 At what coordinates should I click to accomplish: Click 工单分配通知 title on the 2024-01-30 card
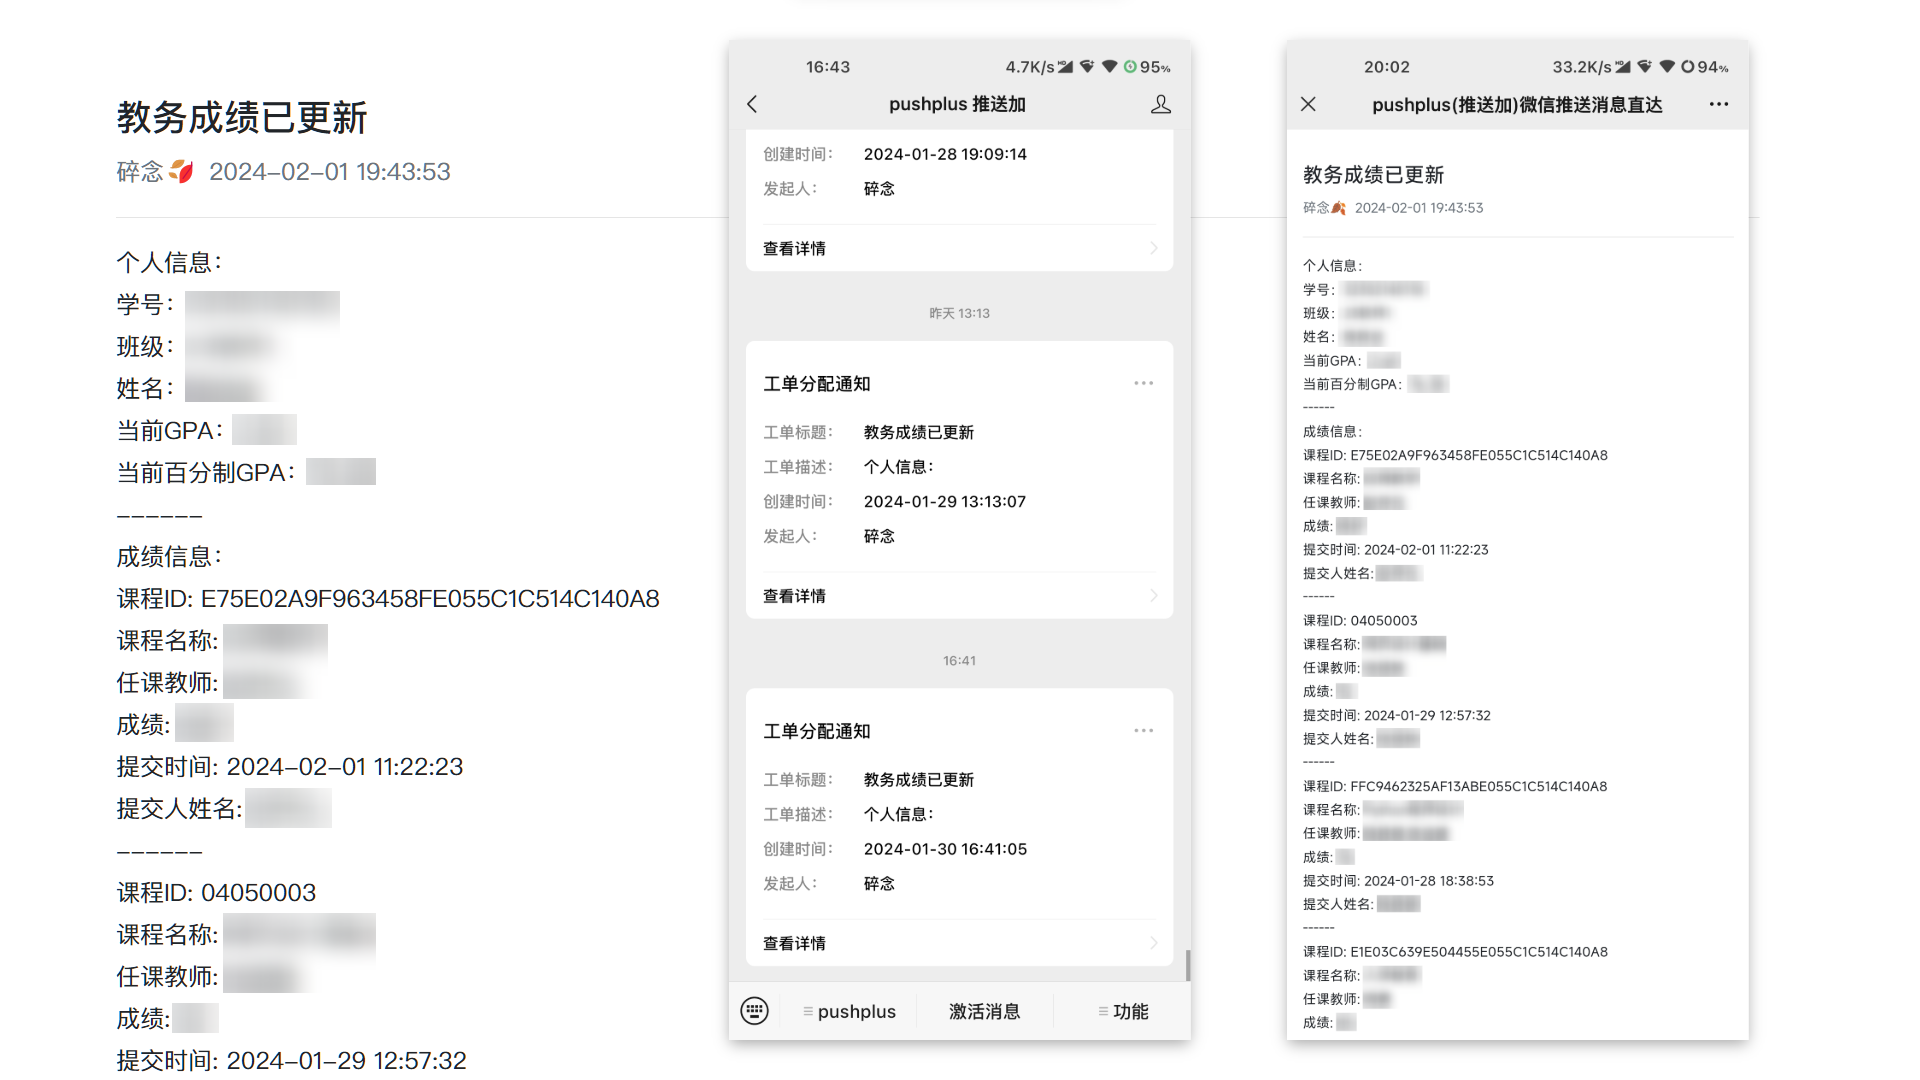(x=817, y=731)
